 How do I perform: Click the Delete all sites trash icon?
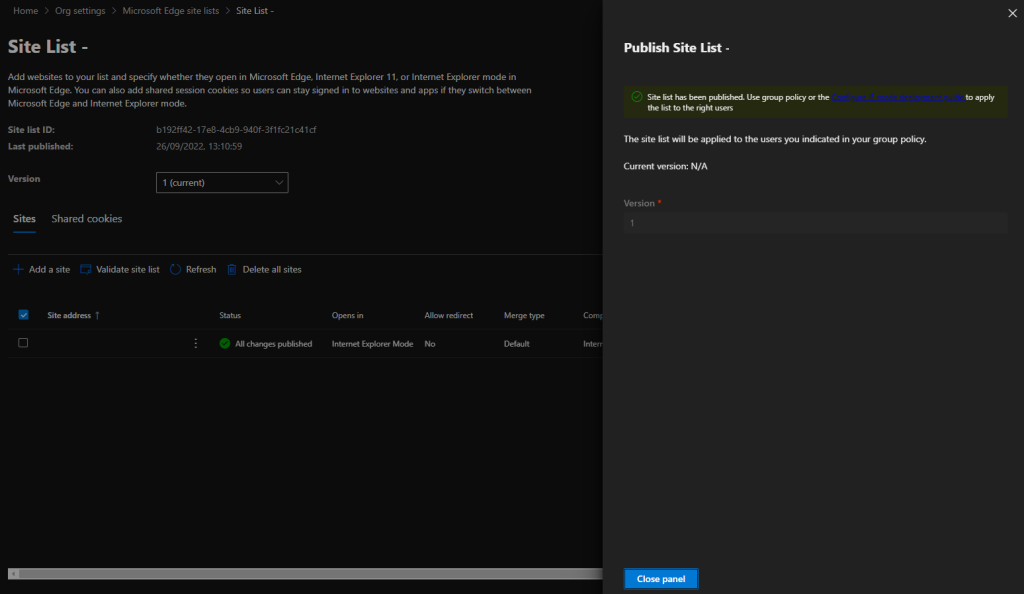[232, 269]
